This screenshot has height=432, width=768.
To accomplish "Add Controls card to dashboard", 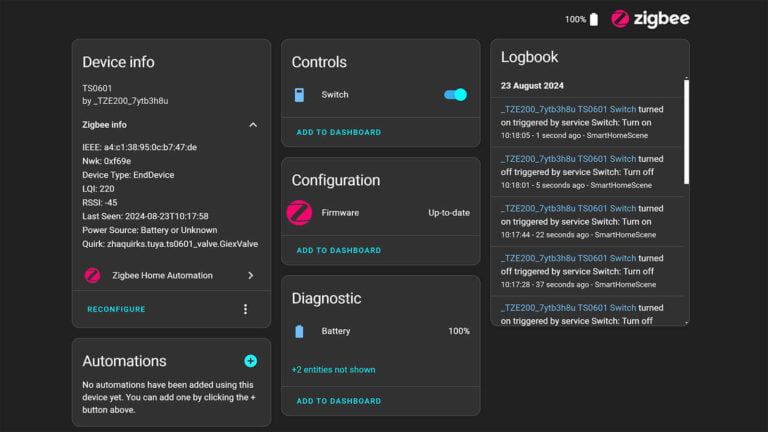I will tap(338, 132).
